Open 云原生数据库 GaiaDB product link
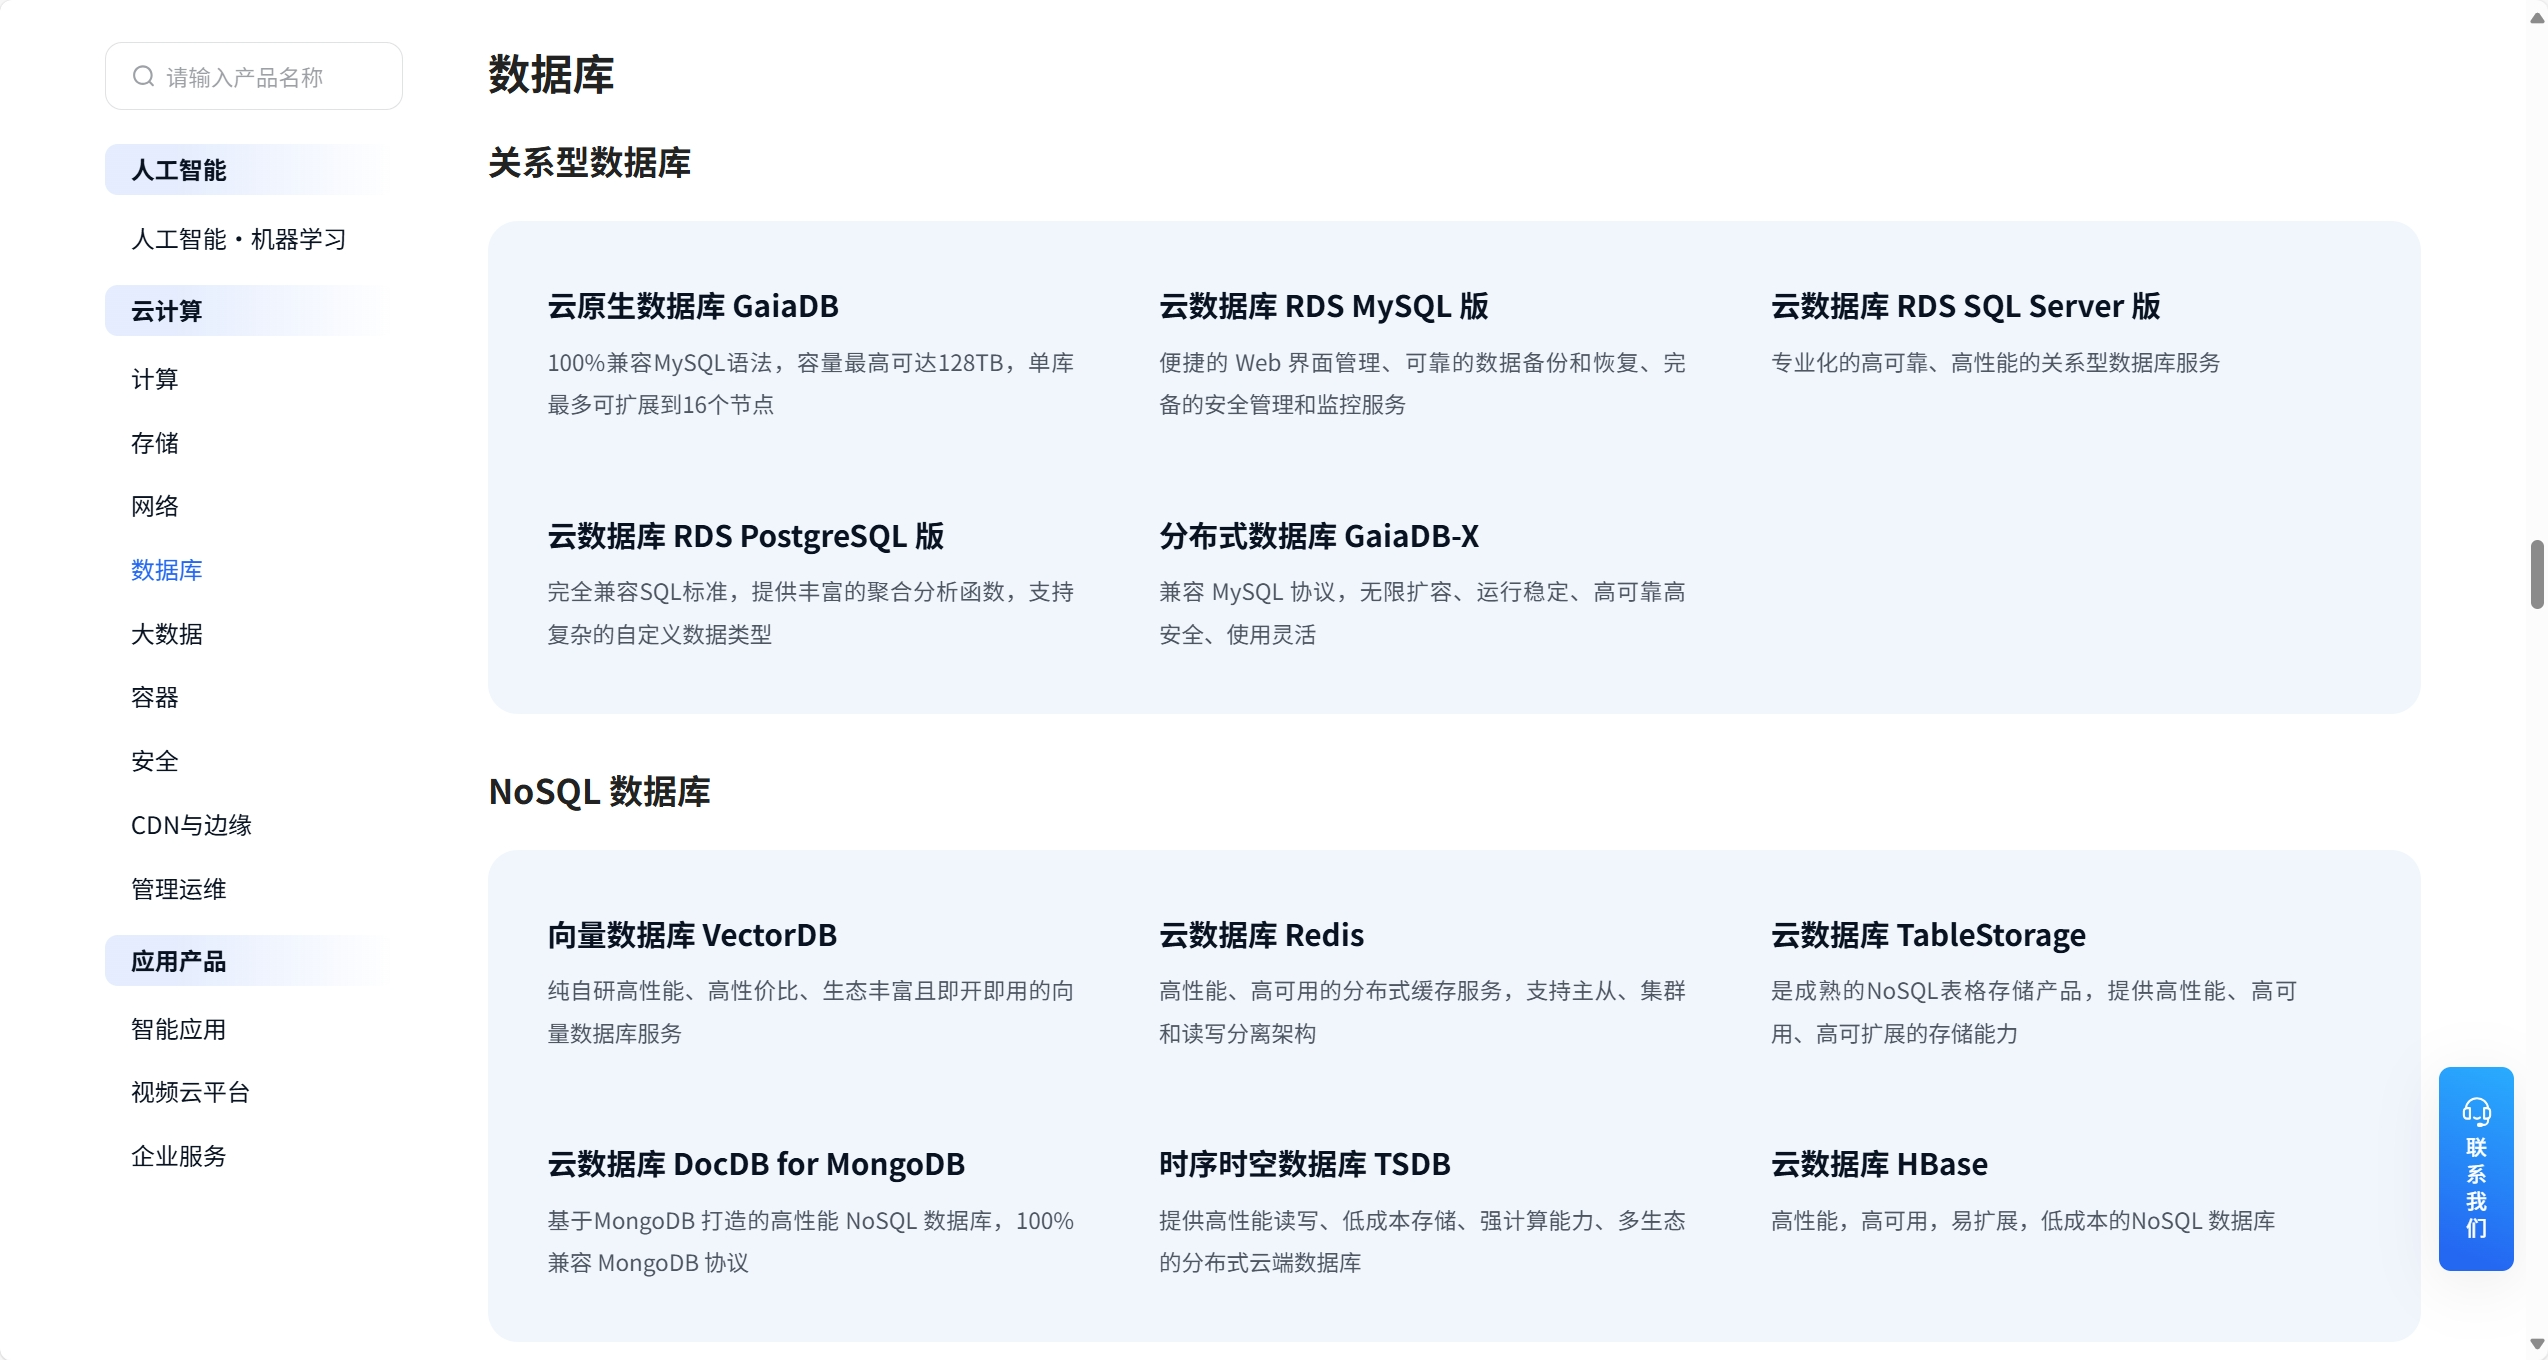 pyautogui.click(x=692, y=306)
